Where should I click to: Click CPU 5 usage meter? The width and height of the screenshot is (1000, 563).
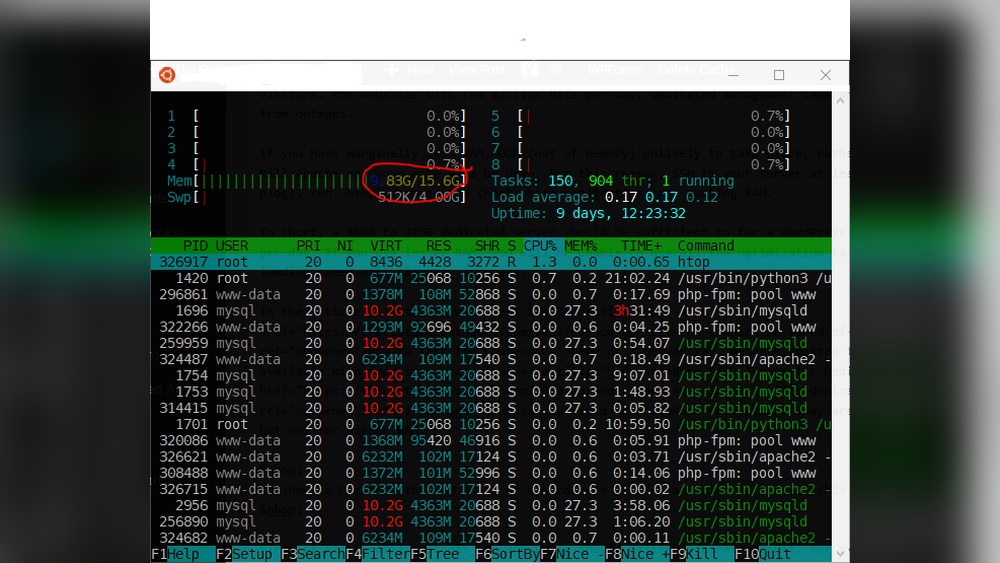(641, 116)
